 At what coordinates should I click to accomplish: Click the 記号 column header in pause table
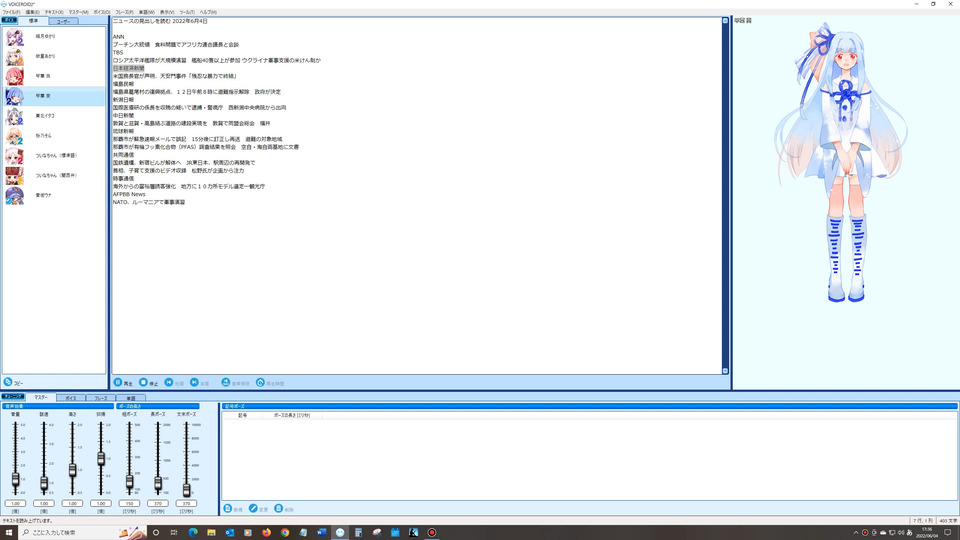tap(242, 415)
